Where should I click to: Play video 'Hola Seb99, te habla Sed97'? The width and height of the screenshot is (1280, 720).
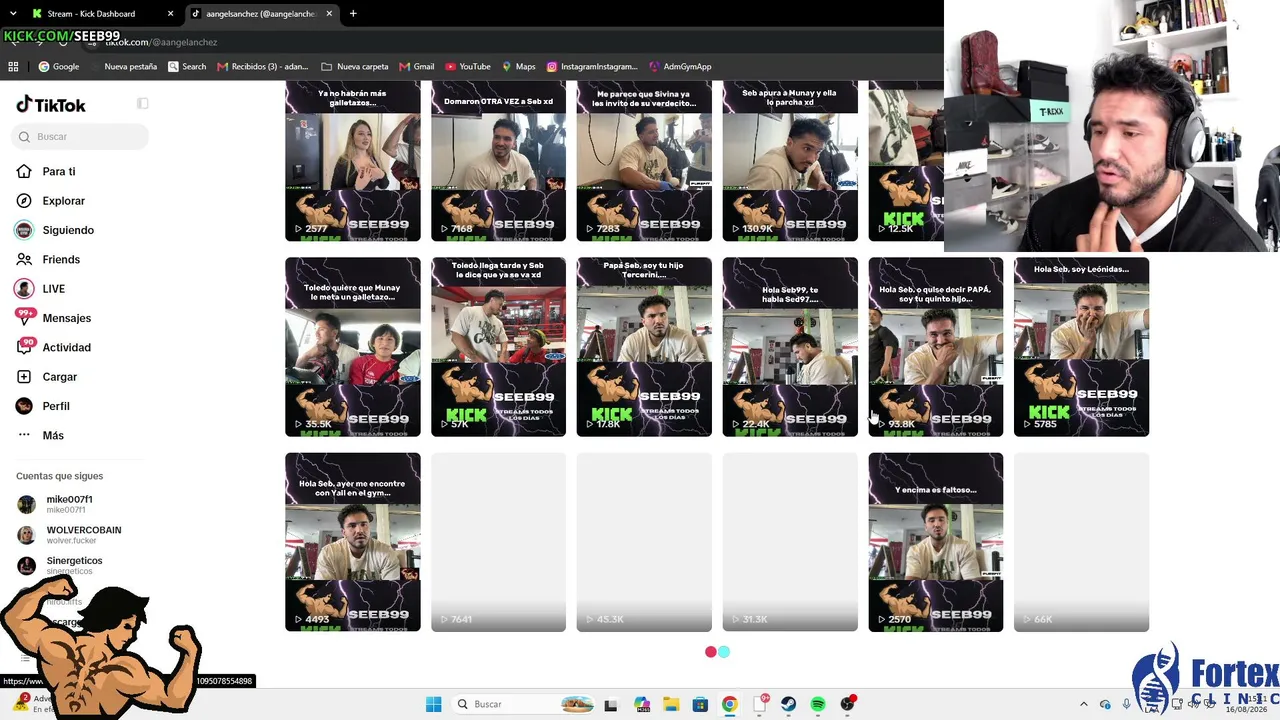point(790,347)
